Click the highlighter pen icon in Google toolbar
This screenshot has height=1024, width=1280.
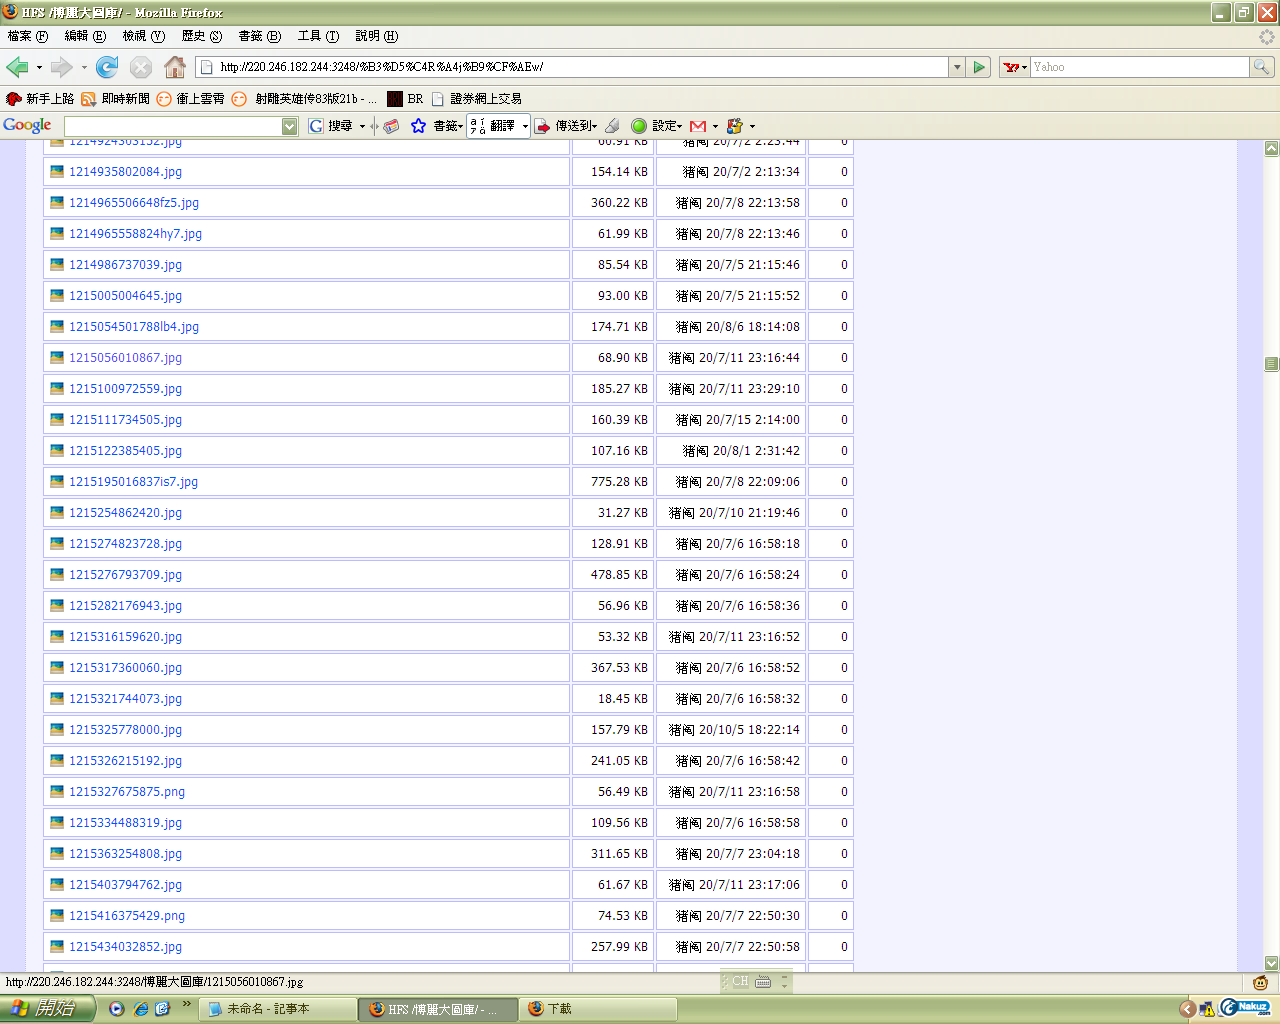[x=612, y=126]
